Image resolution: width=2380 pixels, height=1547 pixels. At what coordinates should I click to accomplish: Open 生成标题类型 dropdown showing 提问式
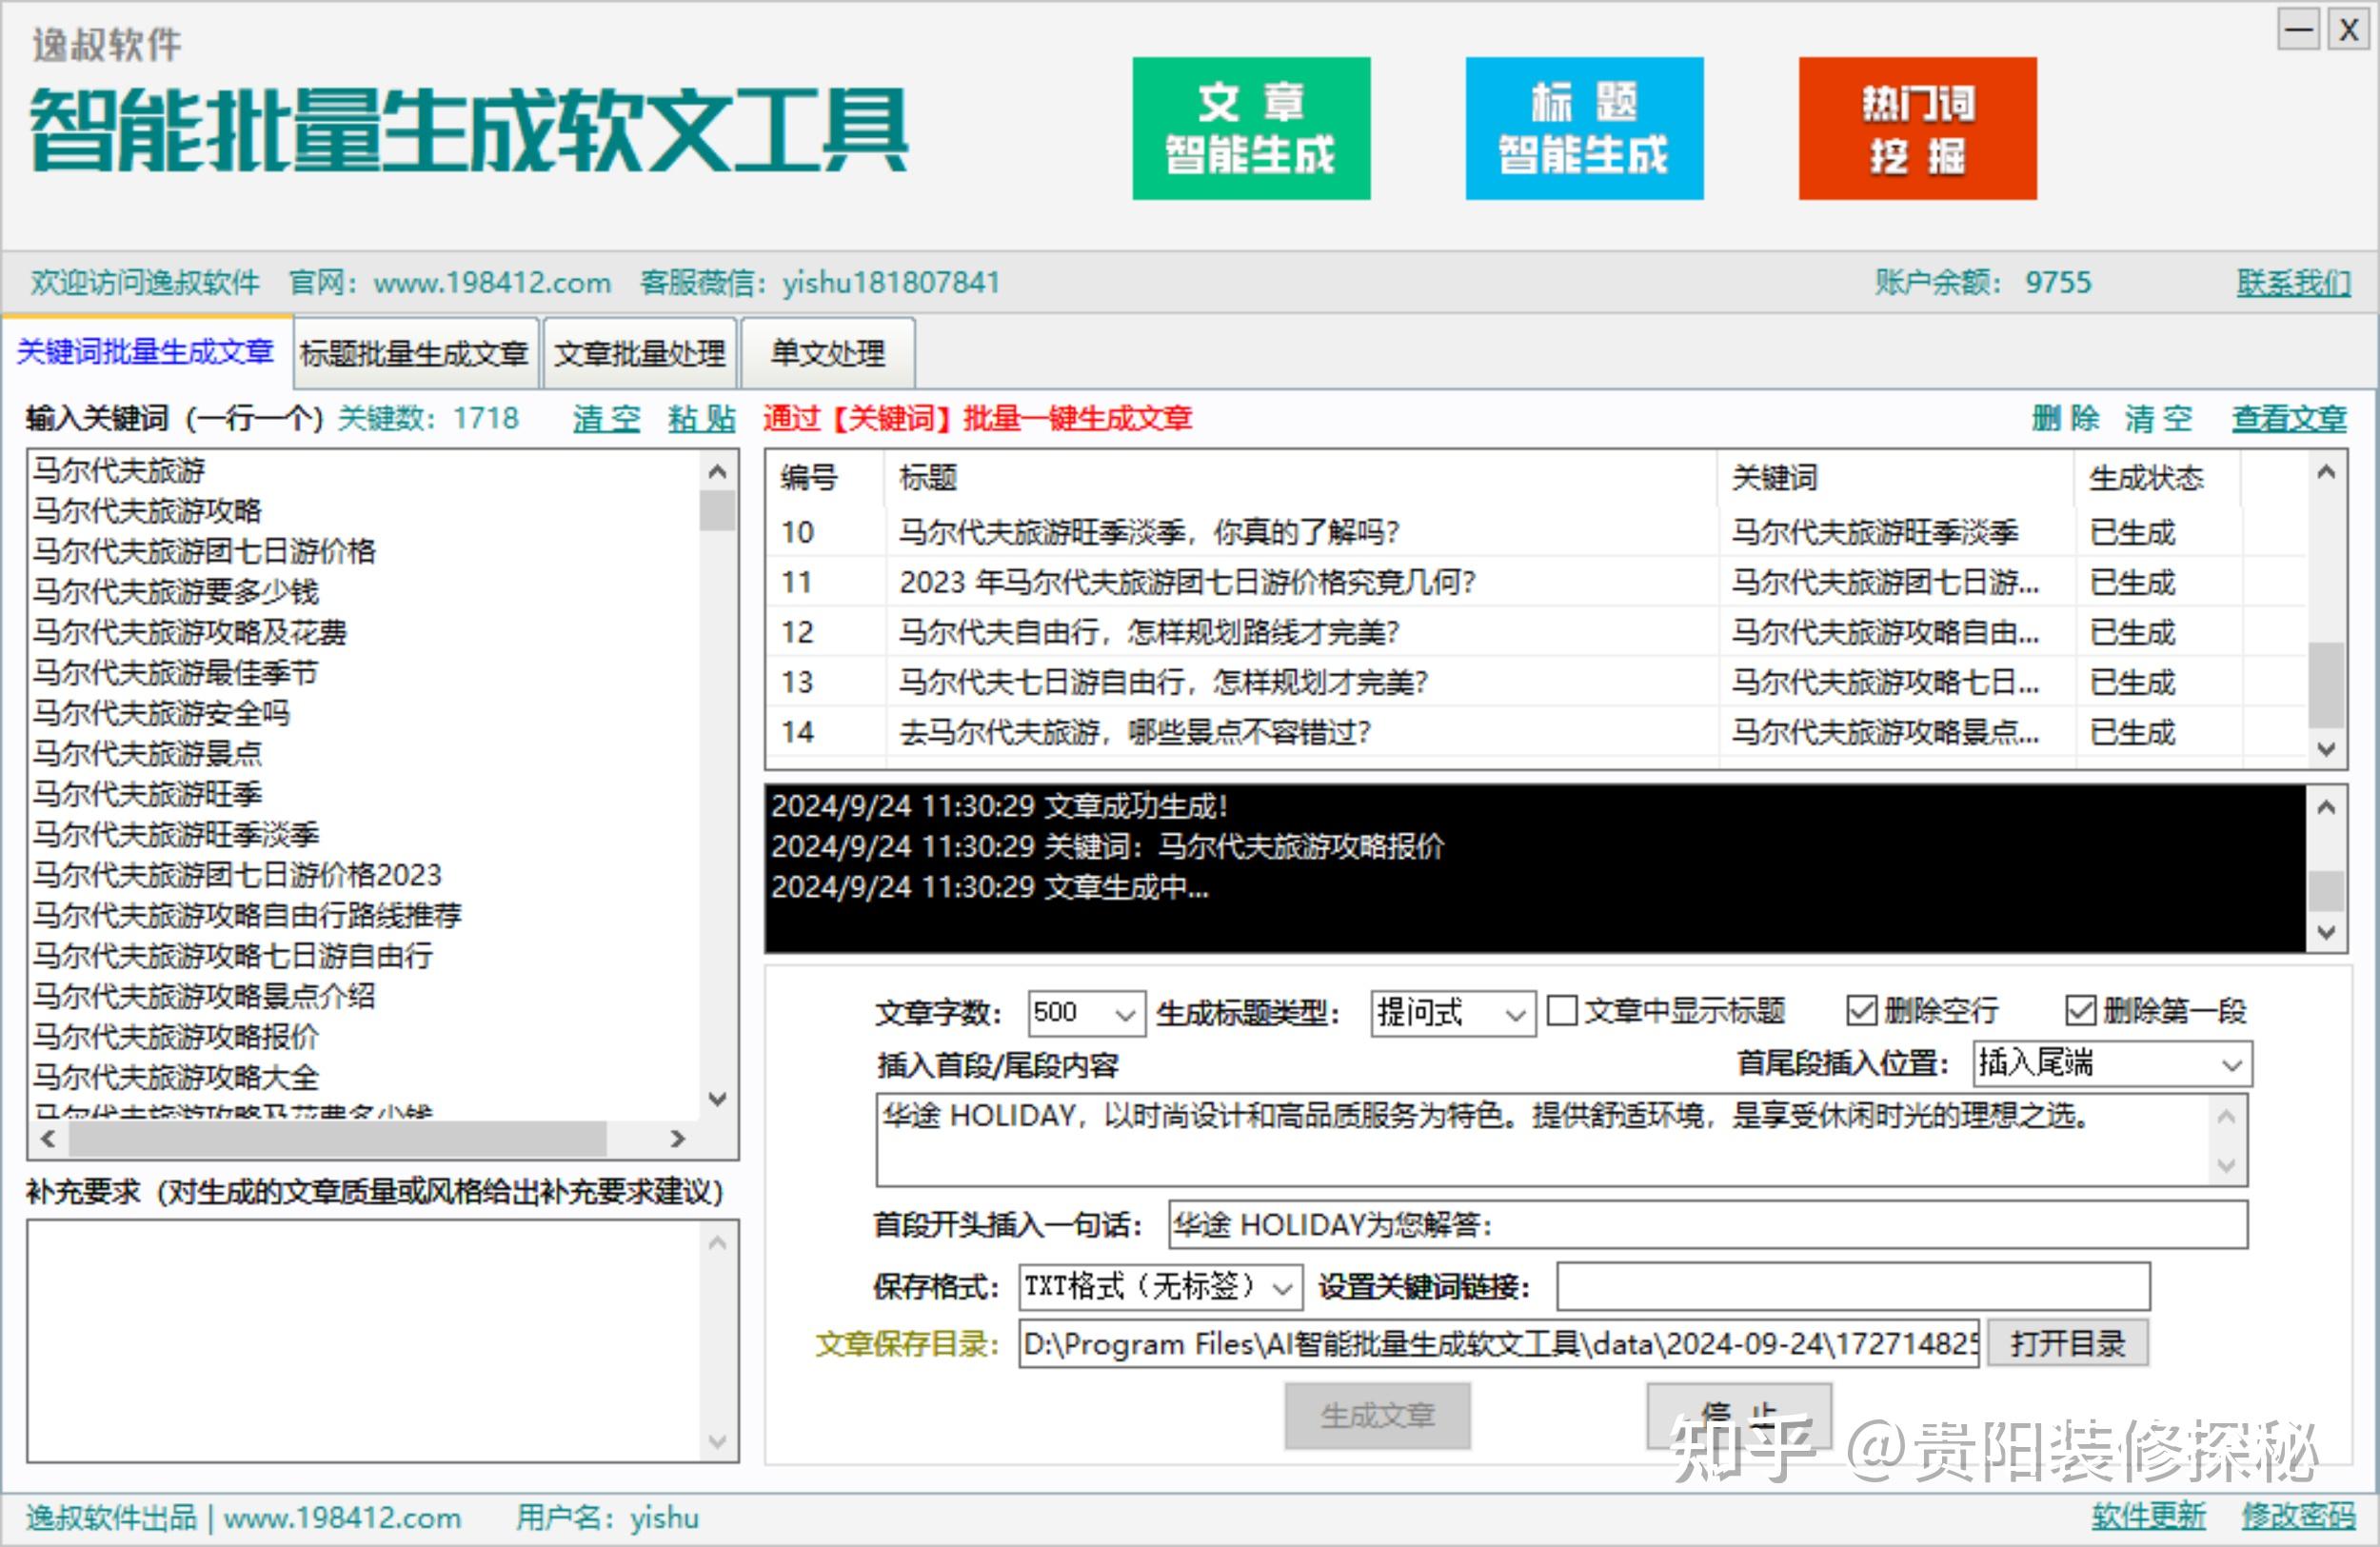click(x=1453, y=1013)
